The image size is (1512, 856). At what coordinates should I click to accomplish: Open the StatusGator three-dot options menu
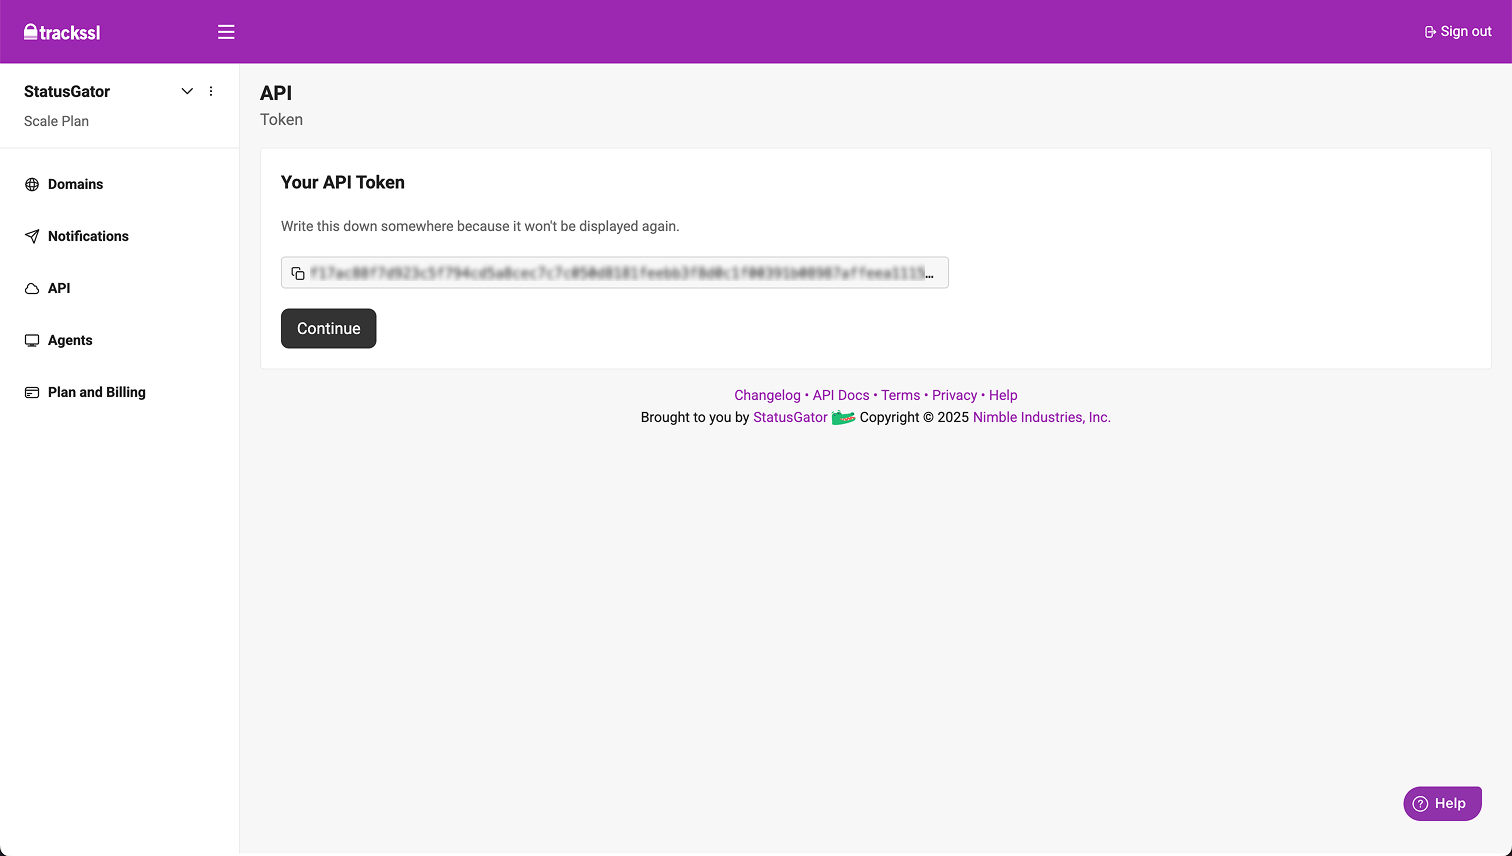[211, 91]
